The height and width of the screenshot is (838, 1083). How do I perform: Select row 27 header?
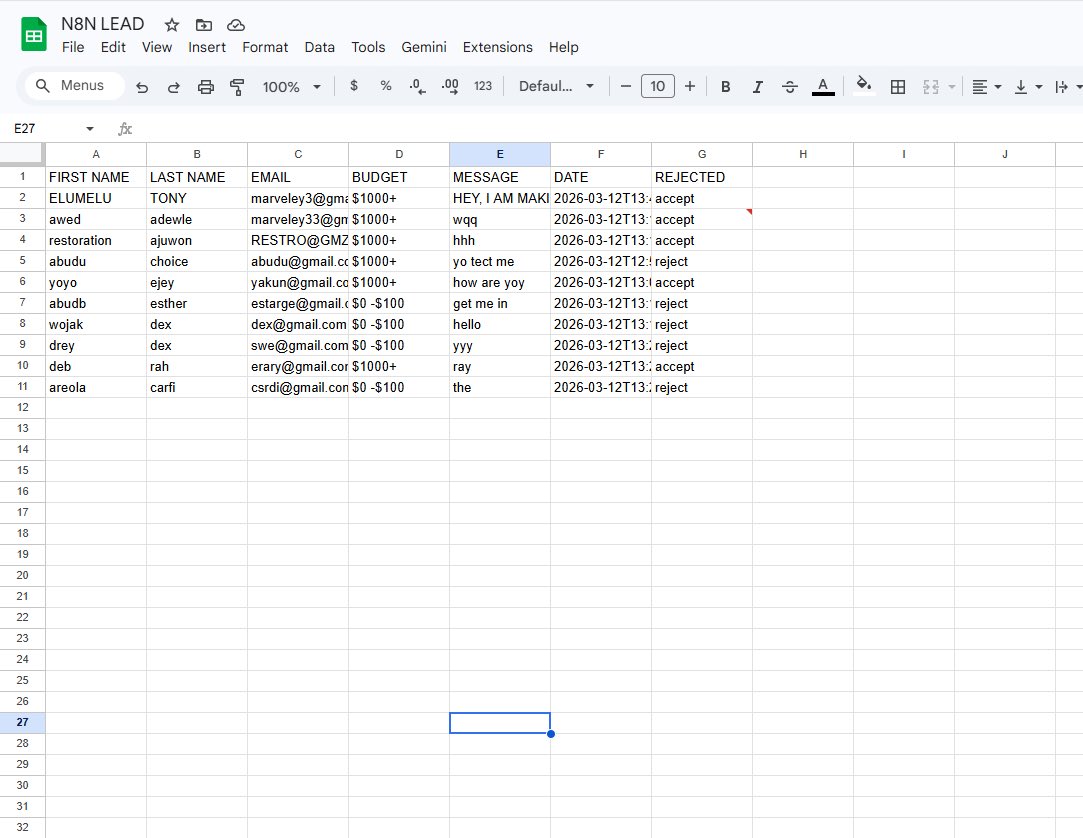point(23,723)
